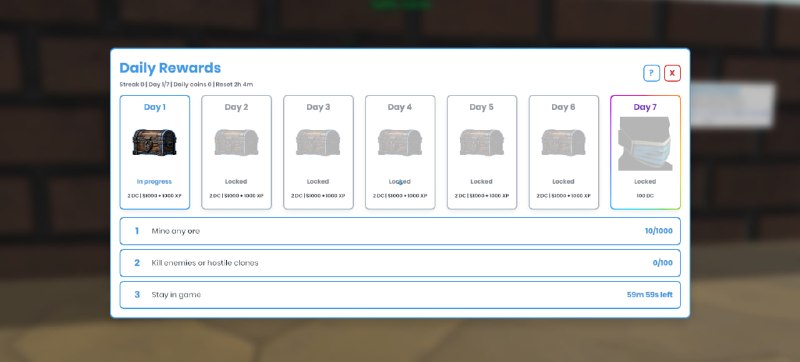Screen dimensions: 800x362
Task: Click the 59m 59s left timer
Action: pos(649,295)
